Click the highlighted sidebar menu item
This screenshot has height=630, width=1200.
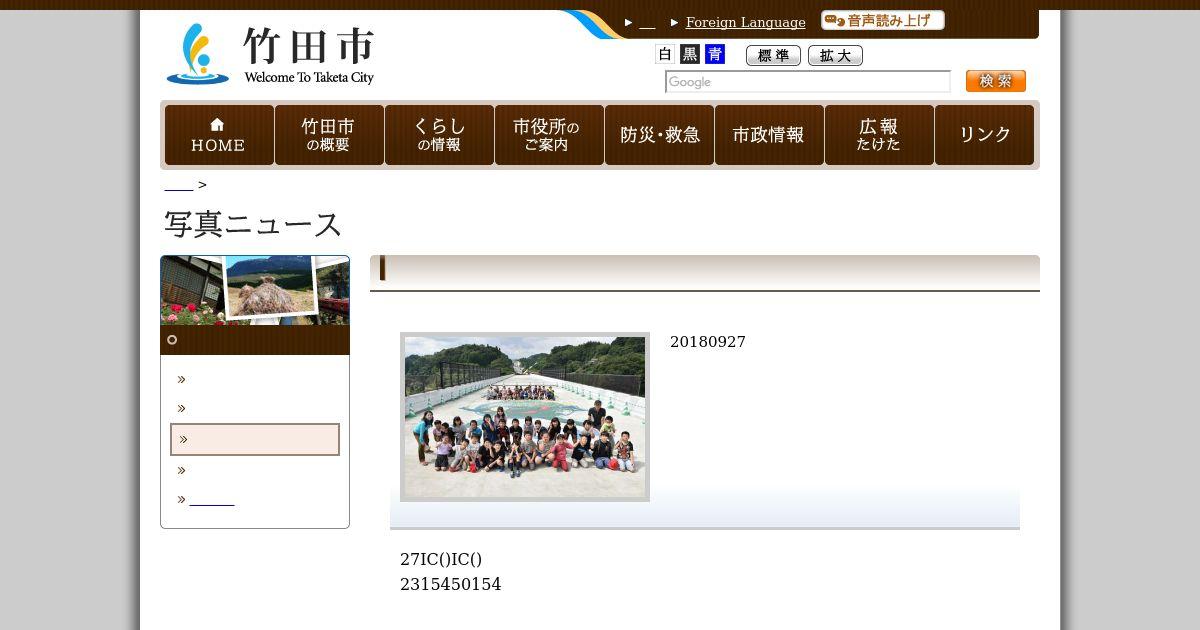[255, 440]
